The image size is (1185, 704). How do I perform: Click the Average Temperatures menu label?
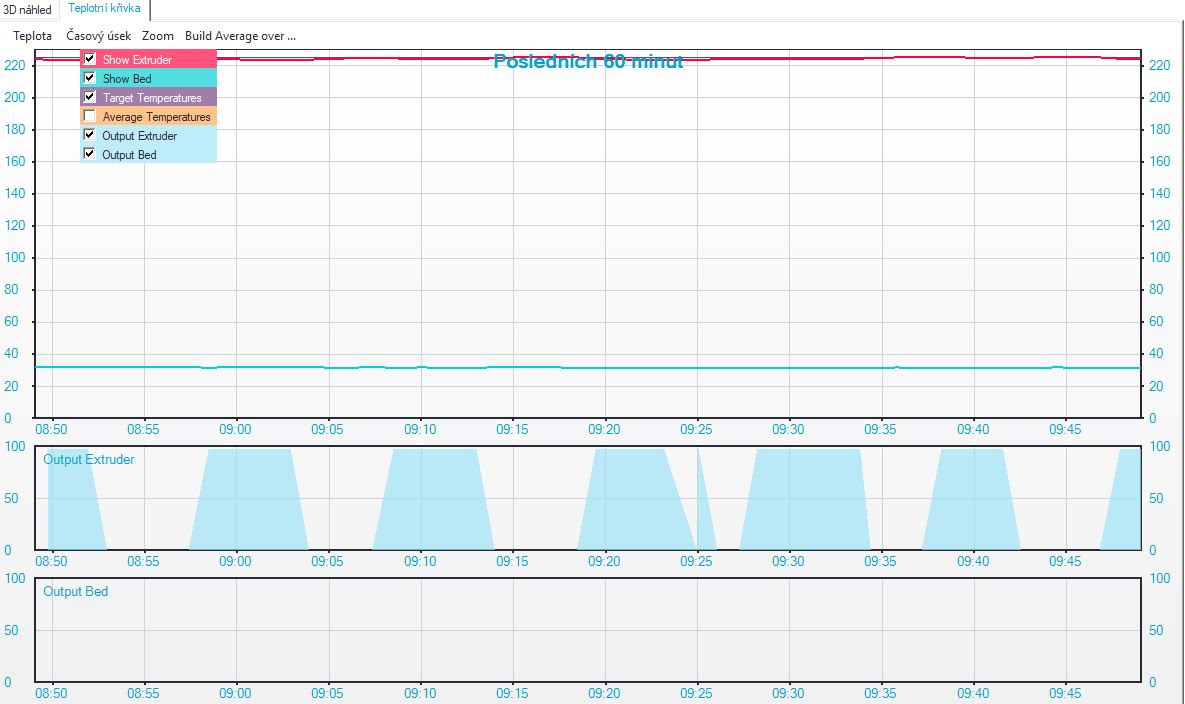[156, 117]
